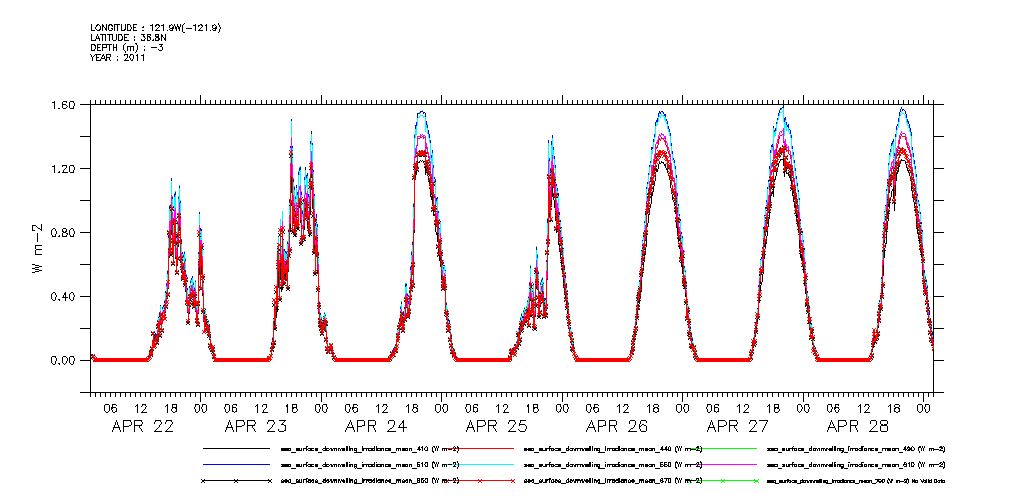Click the irradiance_mean_670 legend label
This screenshot has height=504, width=1009.
tap(613, 481)
